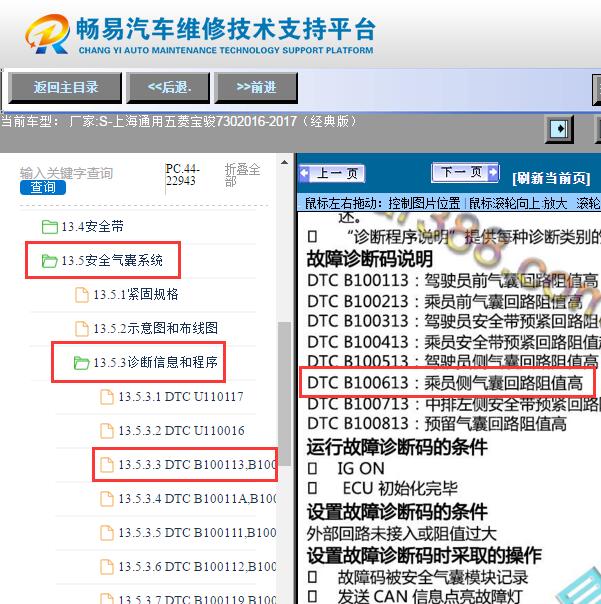Image resolution: width=601 pixels, height=604 pixels.
Task: Open 13.5.3.1 DTC U110117 entry
Action: [181, 397]
